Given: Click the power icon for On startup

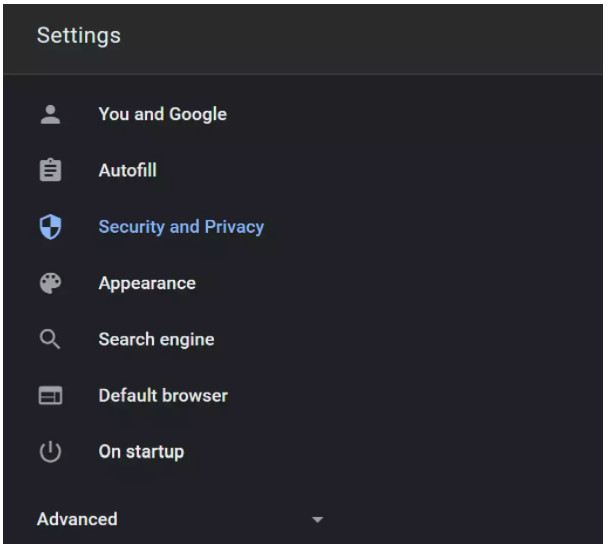Looking at the screenshot, I should [x=50, y=452].
